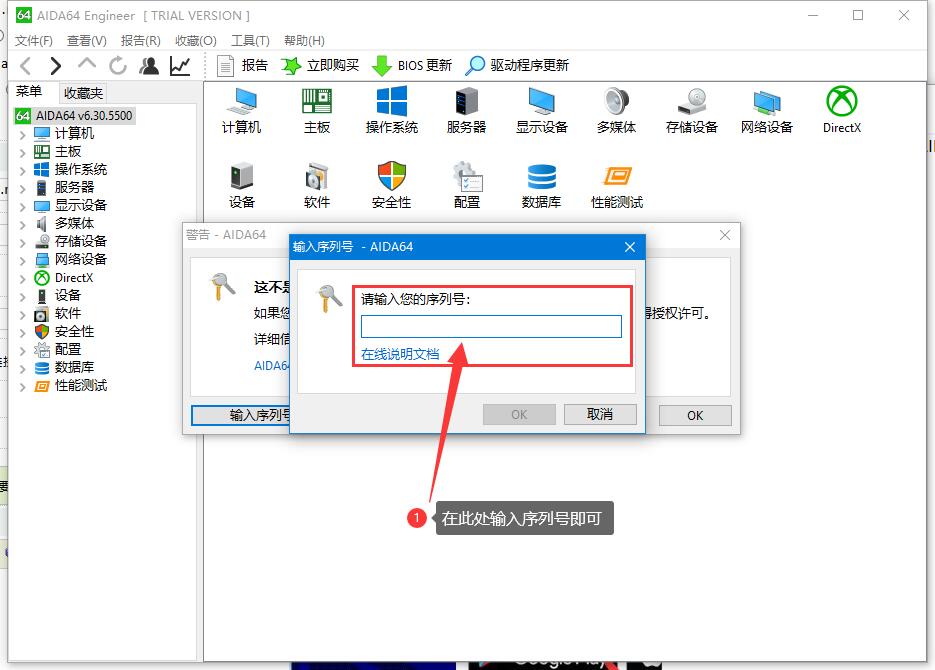This screenshot has height=670, width=935.
Task: Open the 帮助(H) menu
Action: (304, 41)
